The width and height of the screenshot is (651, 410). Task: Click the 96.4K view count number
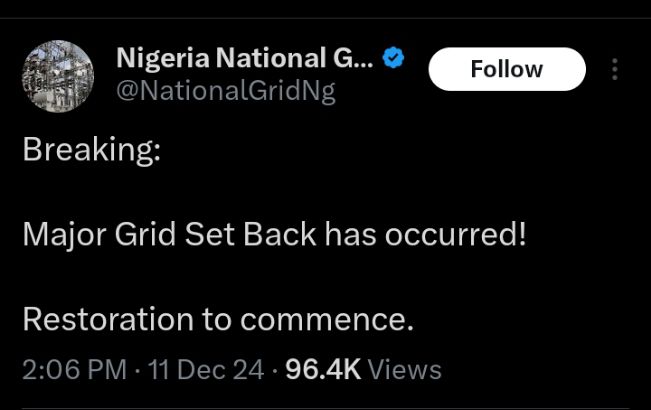[x=322, y=369]
